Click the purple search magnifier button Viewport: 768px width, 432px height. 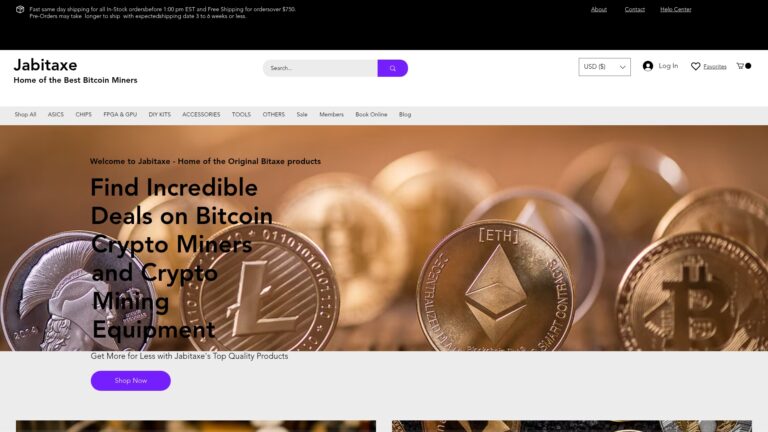pos(392,68)
